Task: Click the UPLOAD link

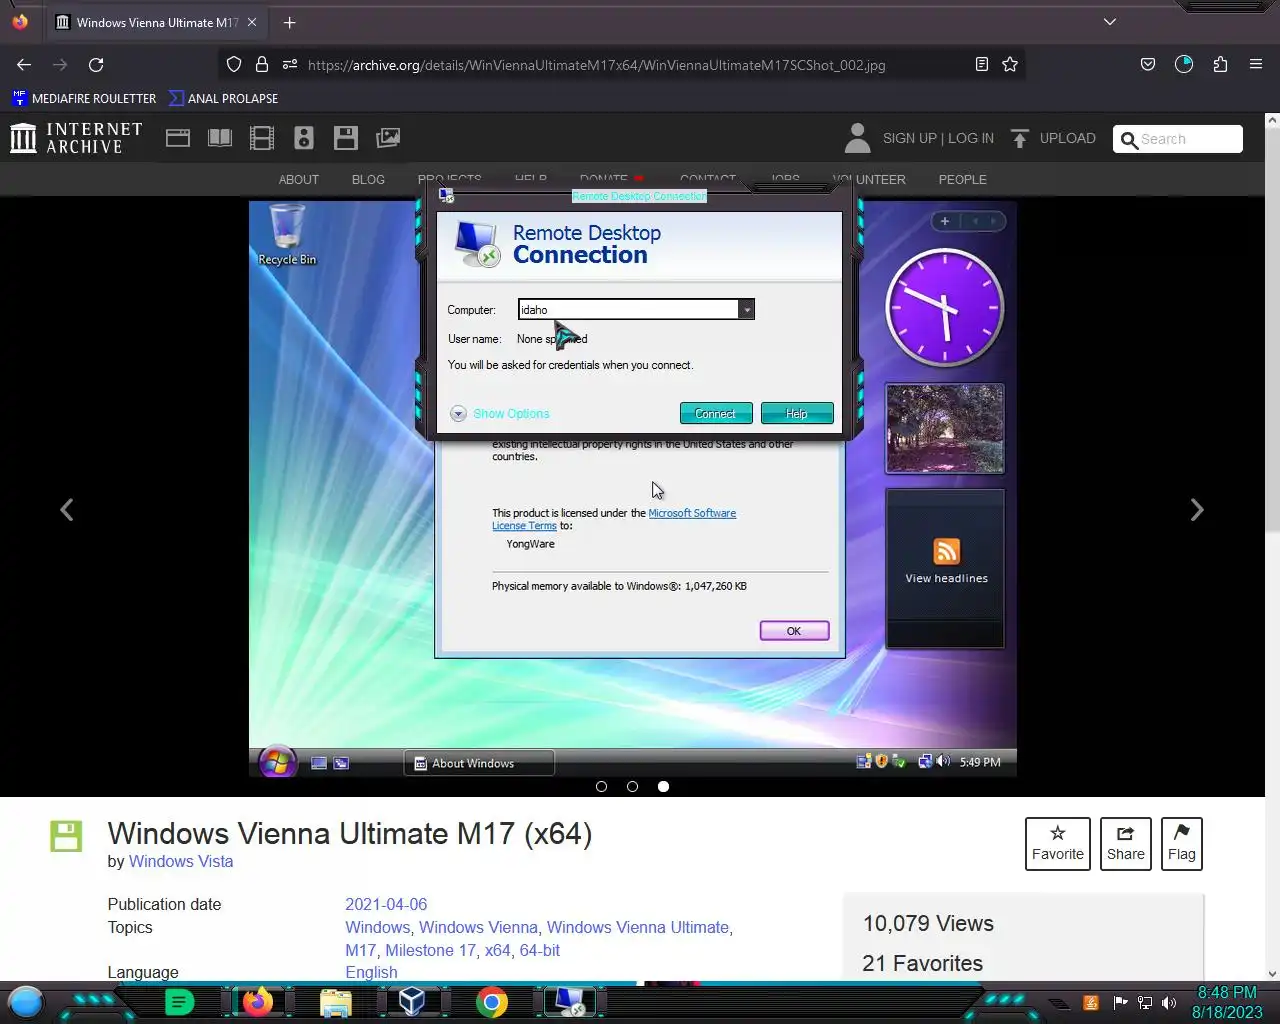Action: (1067, 138)
